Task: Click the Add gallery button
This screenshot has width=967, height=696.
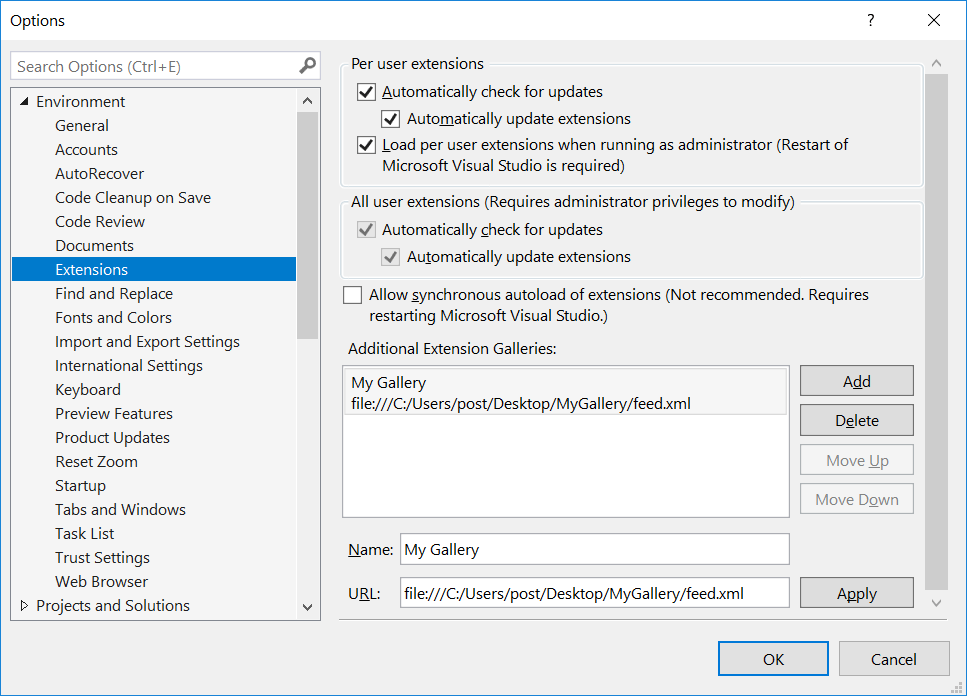Action: pyautogui.click(x=856, y=380)
